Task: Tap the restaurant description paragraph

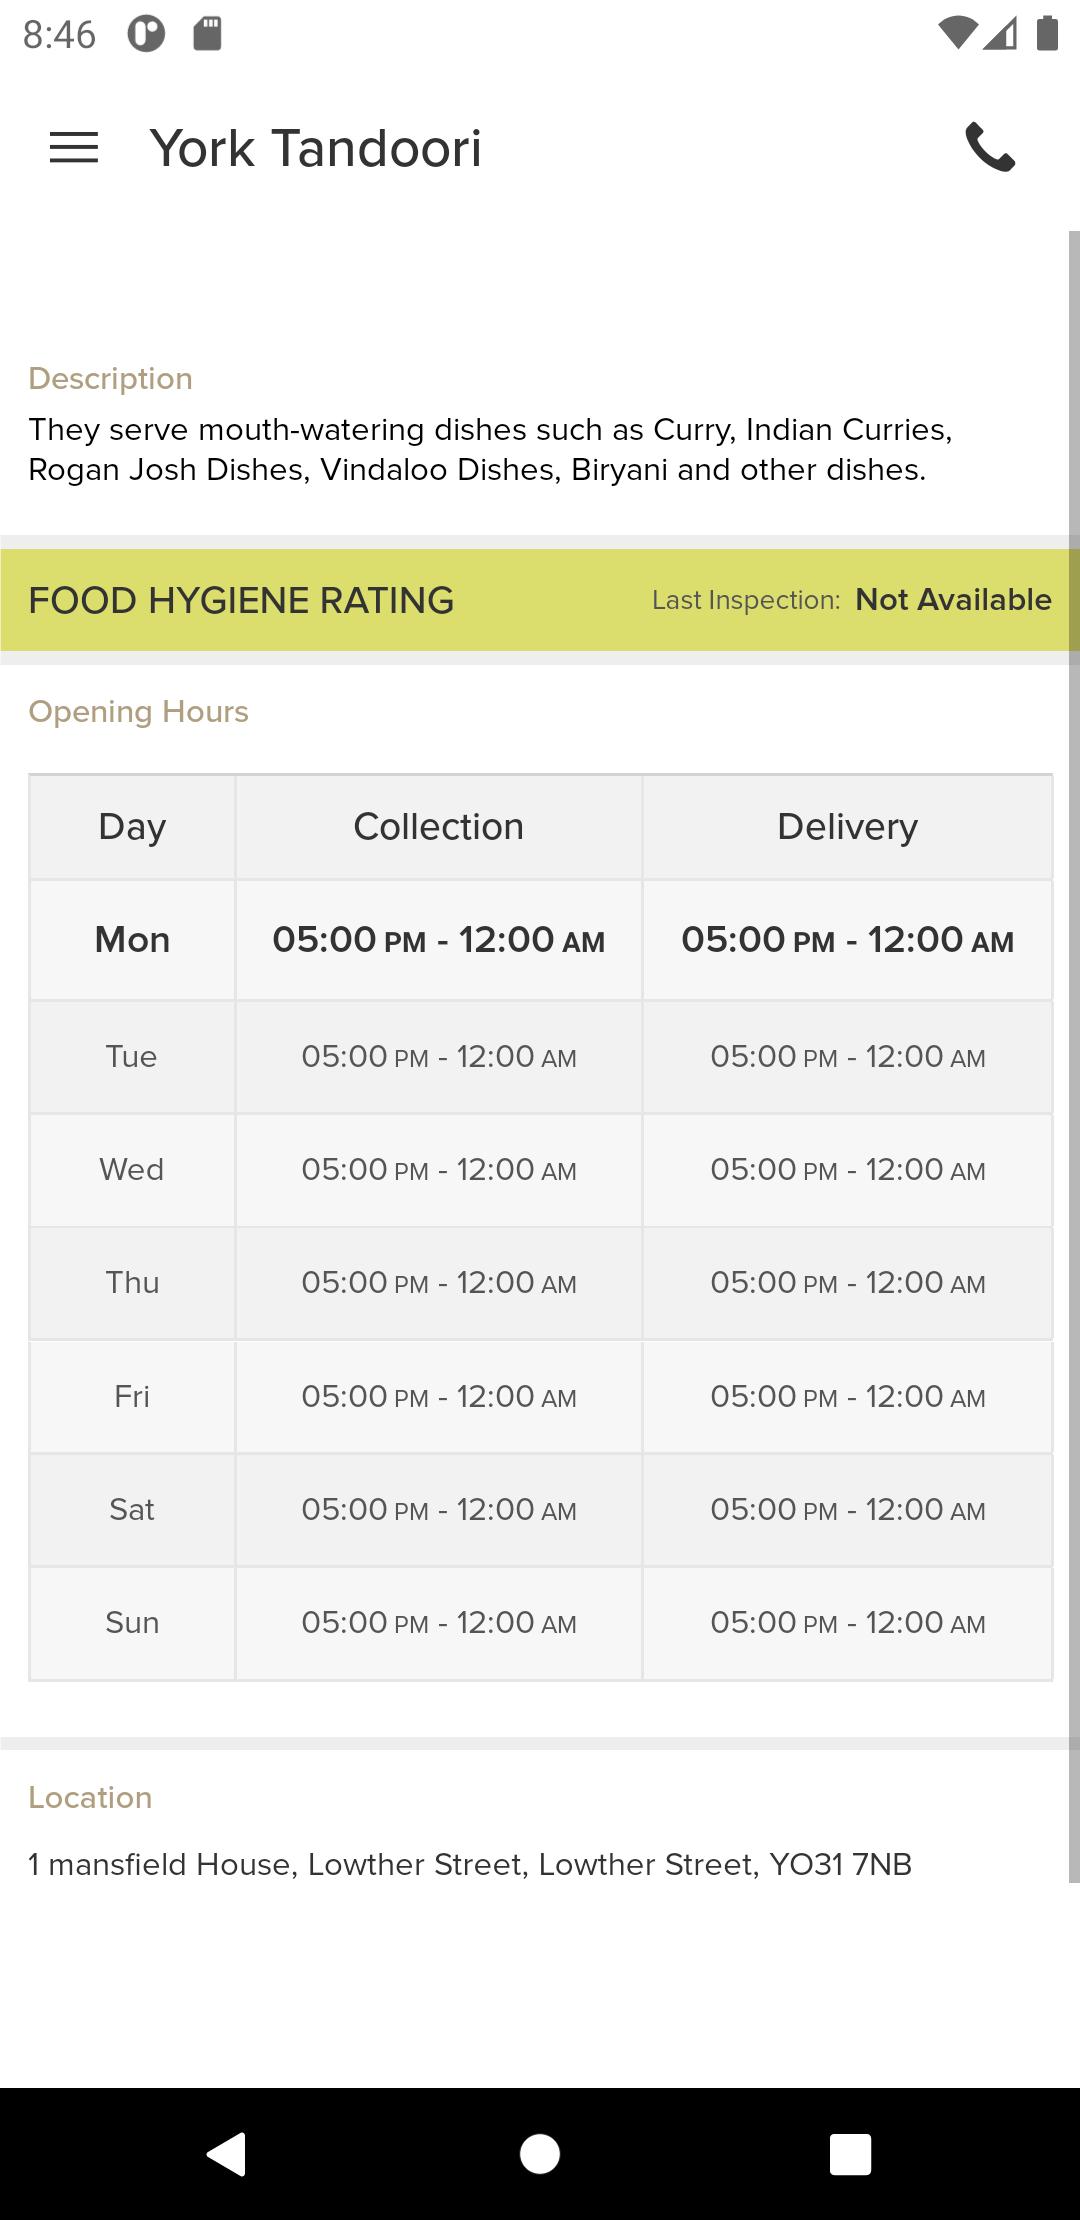Action: (490, 449)
